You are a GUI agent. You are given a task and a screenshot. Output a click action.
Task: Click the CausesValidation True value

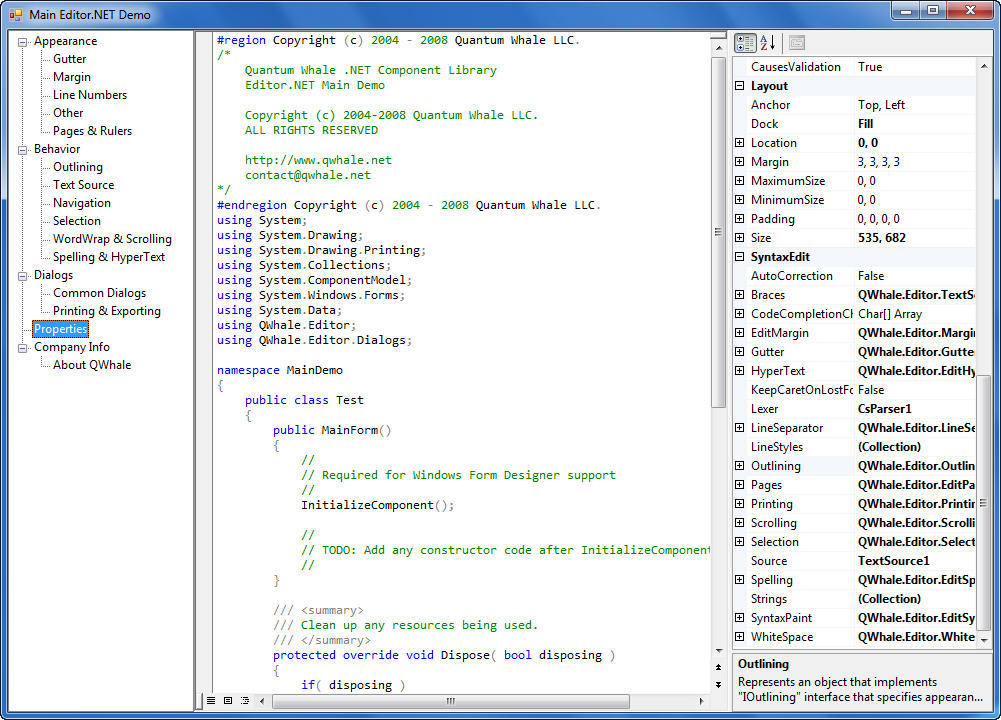click(869, 66)
